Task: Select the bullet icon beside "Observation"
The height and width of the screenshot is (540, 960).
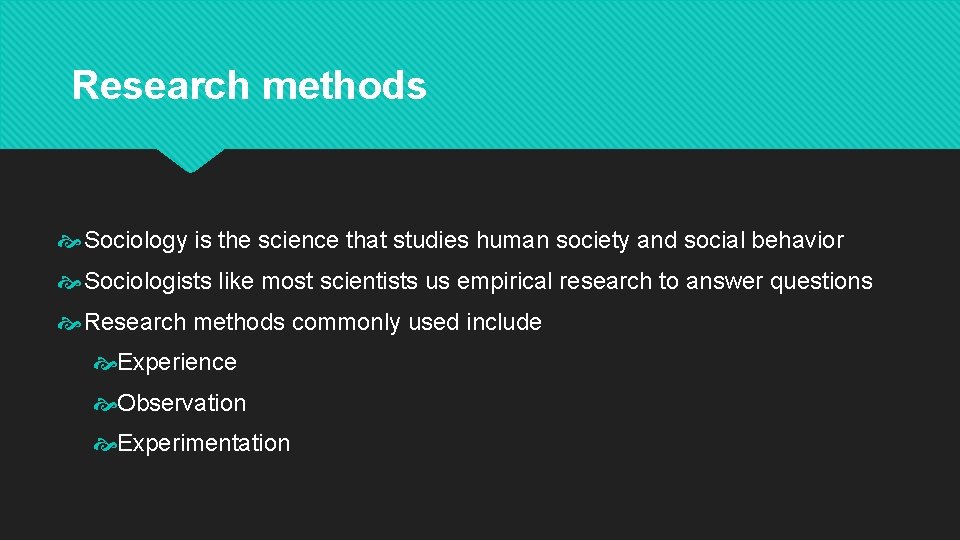Action: [105, 404]
